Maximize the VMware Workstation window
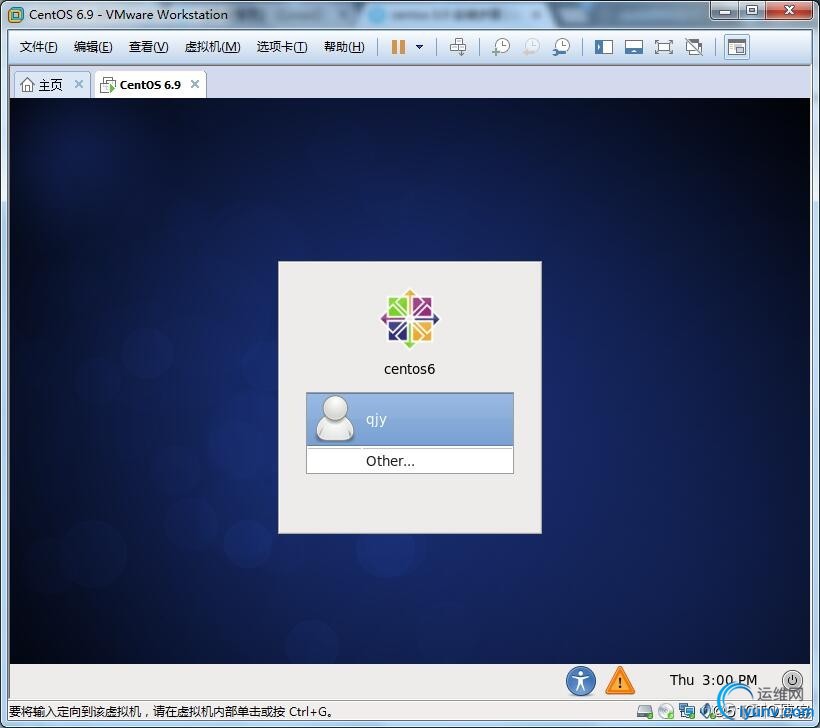 (x=752, y=11)
